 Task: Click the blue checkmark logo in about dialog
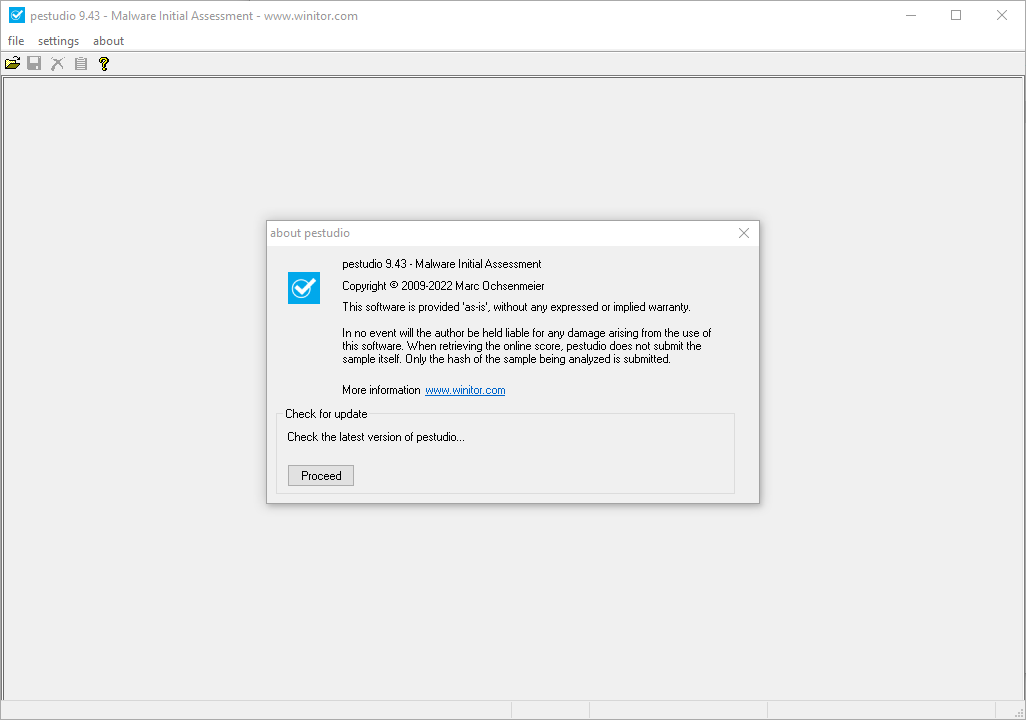pos(304,288)
